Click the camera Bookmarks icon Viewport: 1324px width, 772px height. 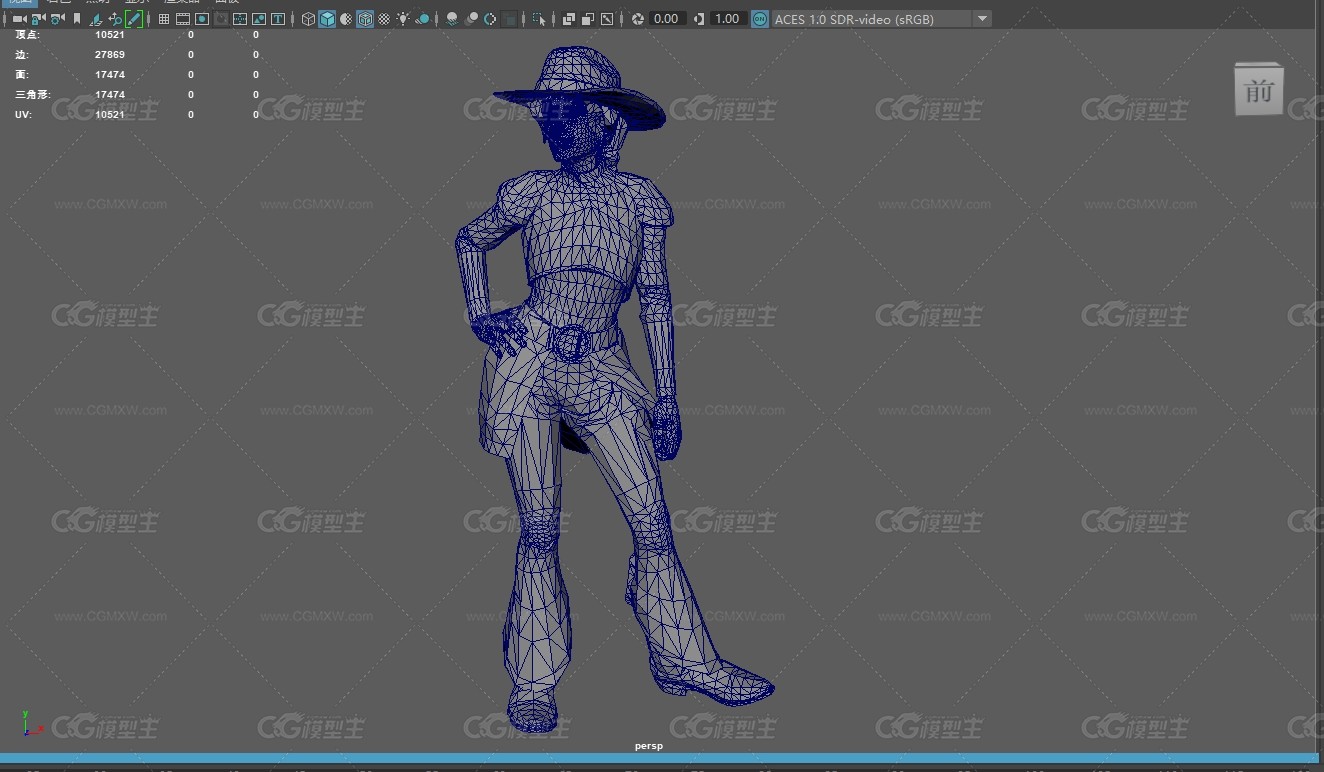point(77,19)
